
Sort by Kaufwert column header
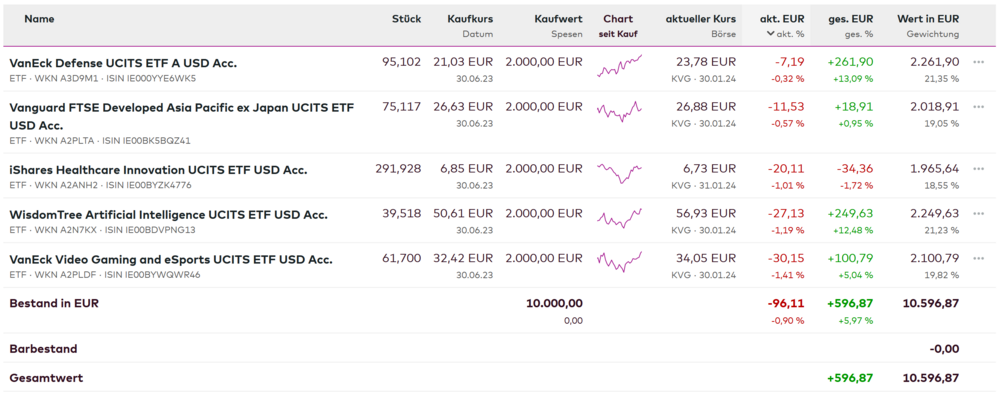pyautogui.click(x=559, y=19)
